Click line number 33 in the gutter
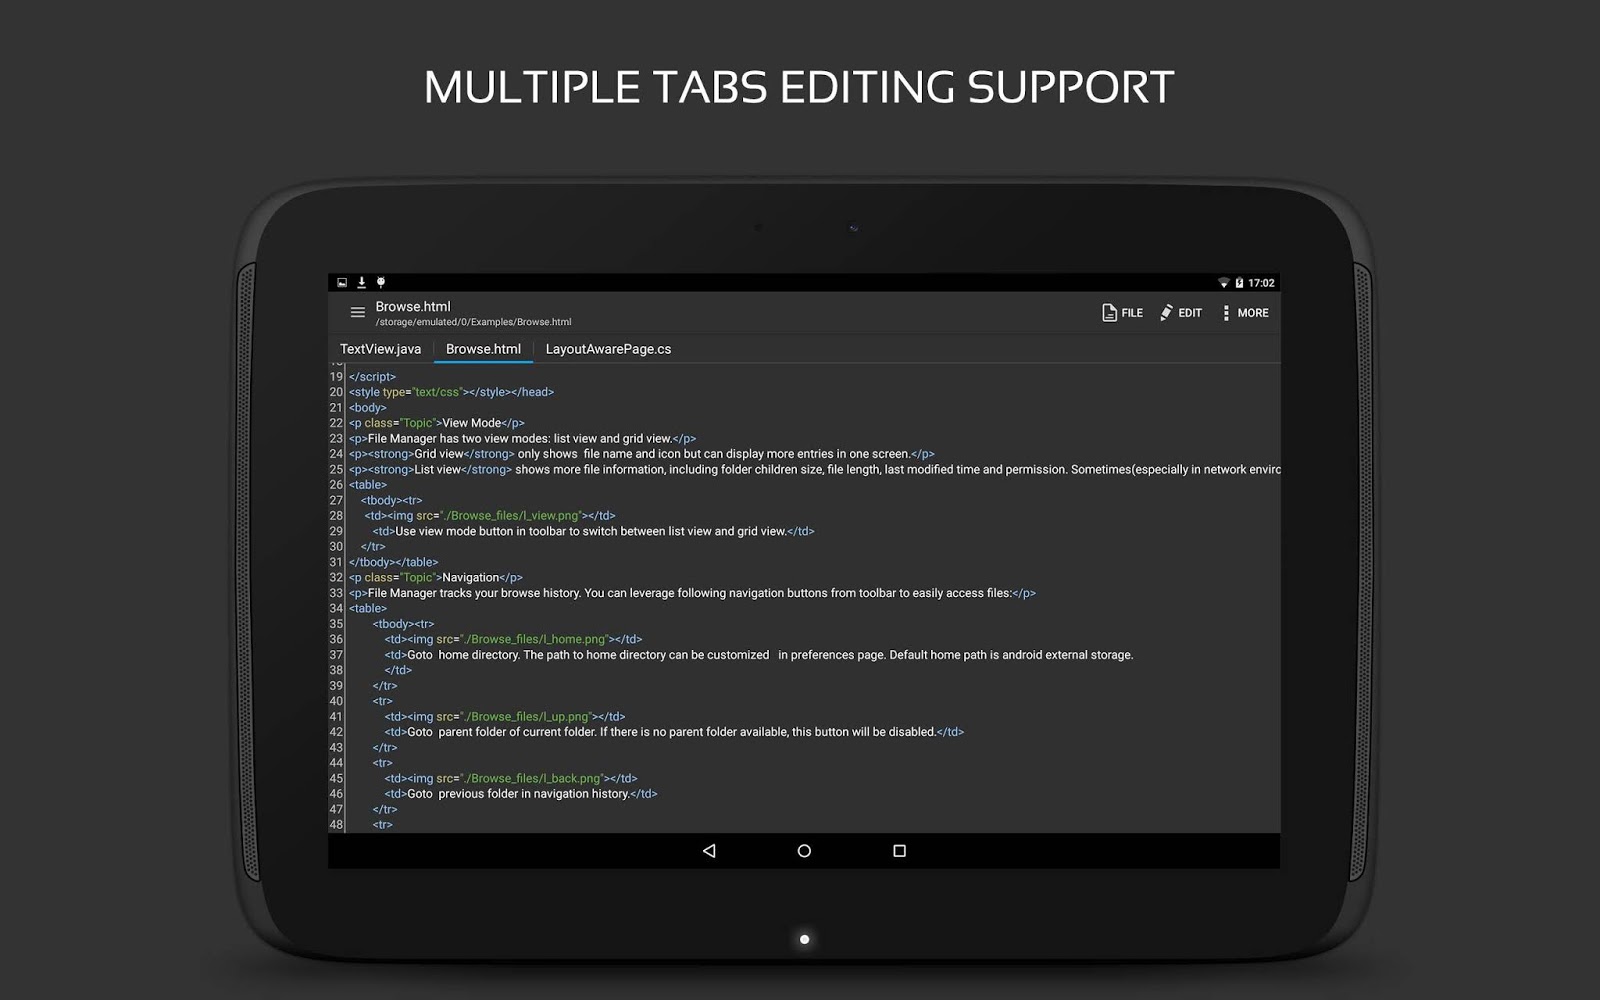This screenshot has width=1600, height=1000. coord(334,592)
